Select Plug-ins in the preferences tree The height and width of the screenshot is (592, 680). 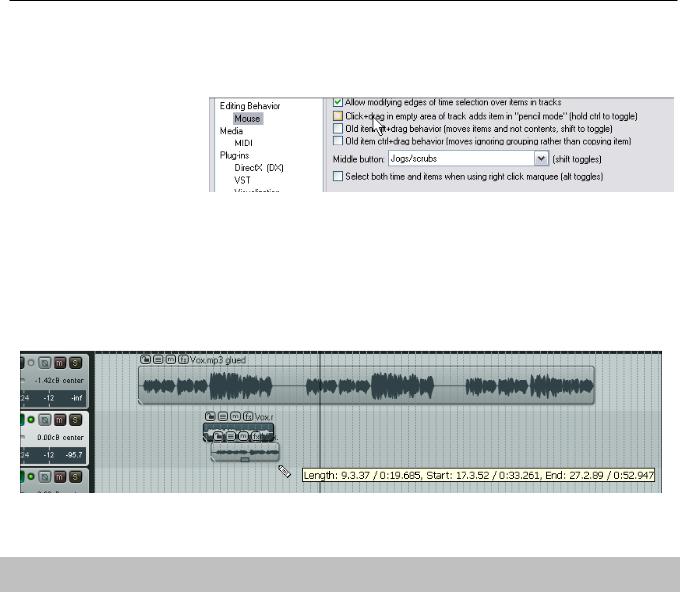[235, 155]
